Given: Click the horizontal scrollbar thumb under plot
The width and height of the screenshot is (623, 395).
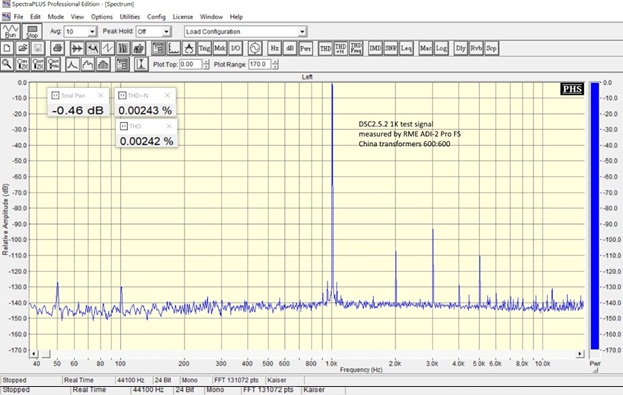Looking at the screenshot, I should (x=46, y=354).
